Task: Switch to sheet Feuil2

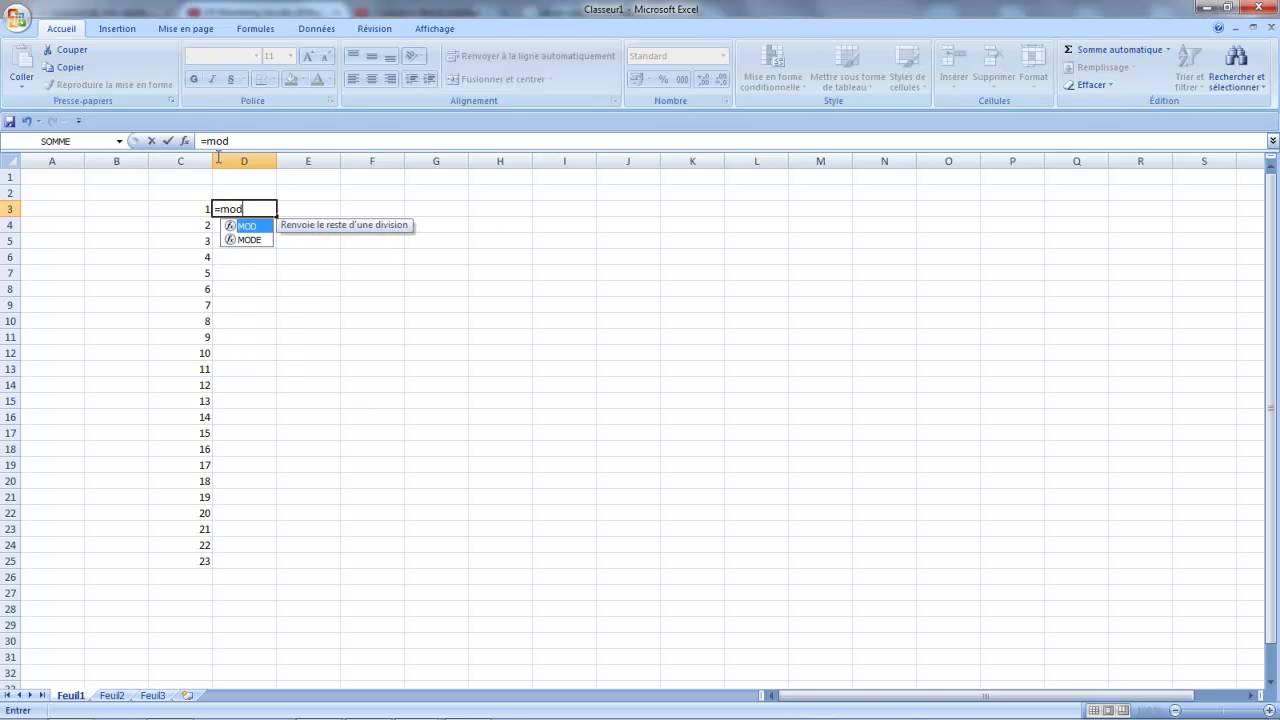Action: [x=112, y=695]
